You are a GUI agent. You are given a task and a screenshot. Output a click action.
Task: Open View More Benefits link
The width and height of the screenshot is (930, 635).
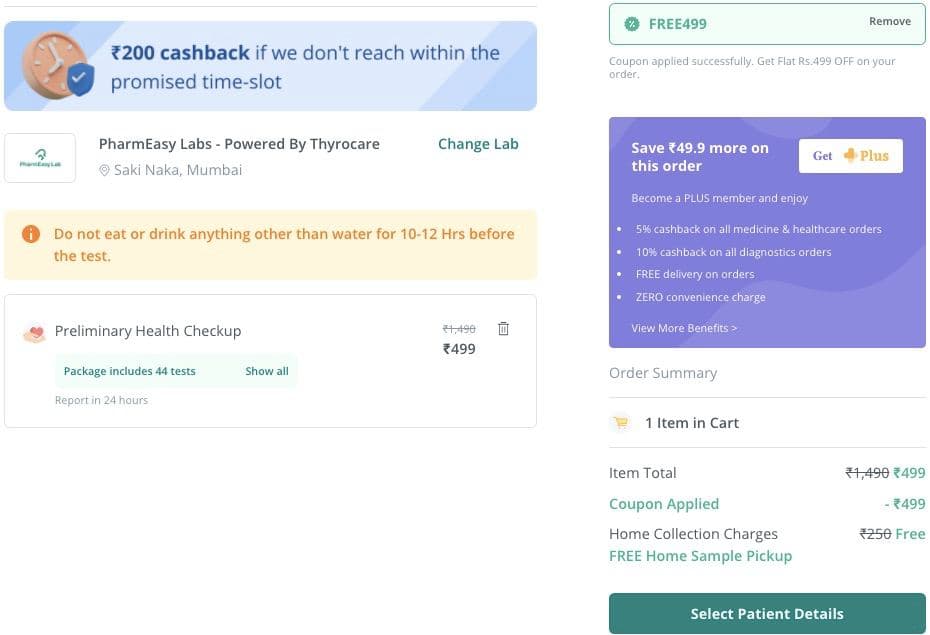(x=684, y=328)
